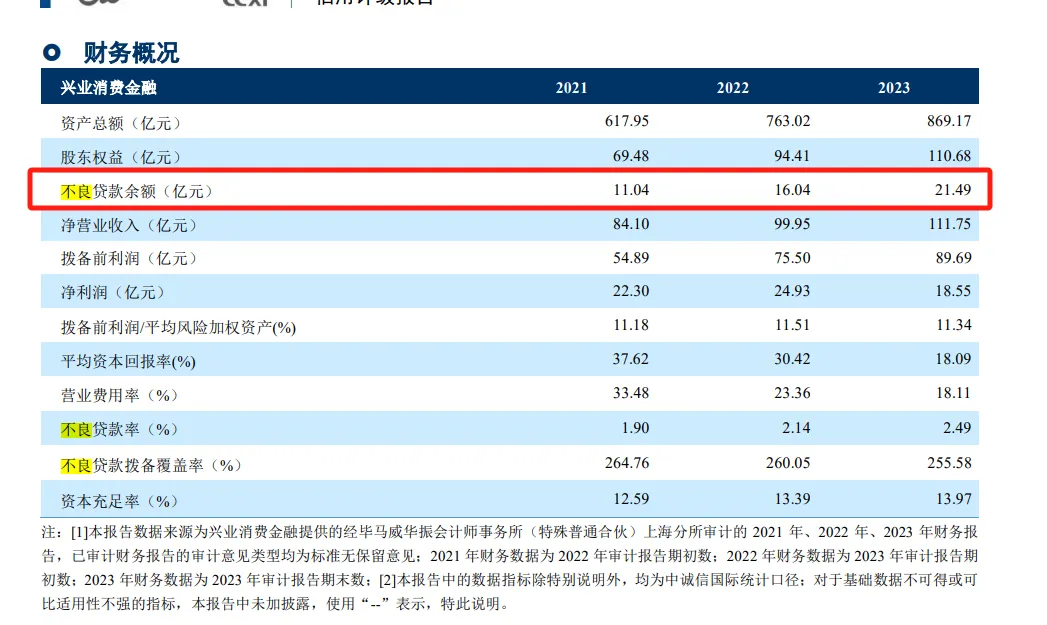Click the 255.58 provision coverage value

pyautogui.click(x=949, y=463)
